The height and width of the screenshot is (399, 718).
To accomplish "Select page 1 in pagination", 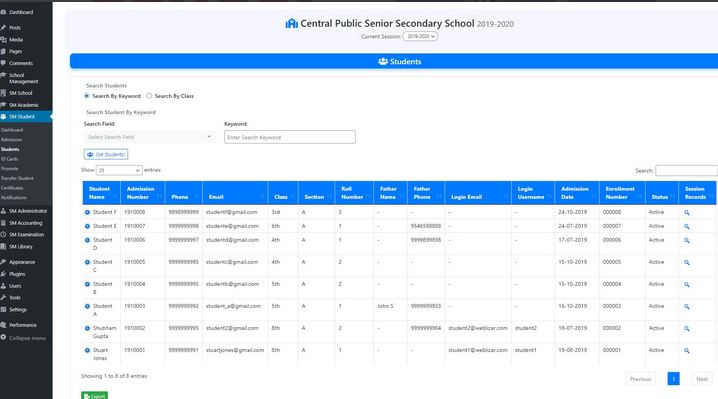I will click(673, 379).
